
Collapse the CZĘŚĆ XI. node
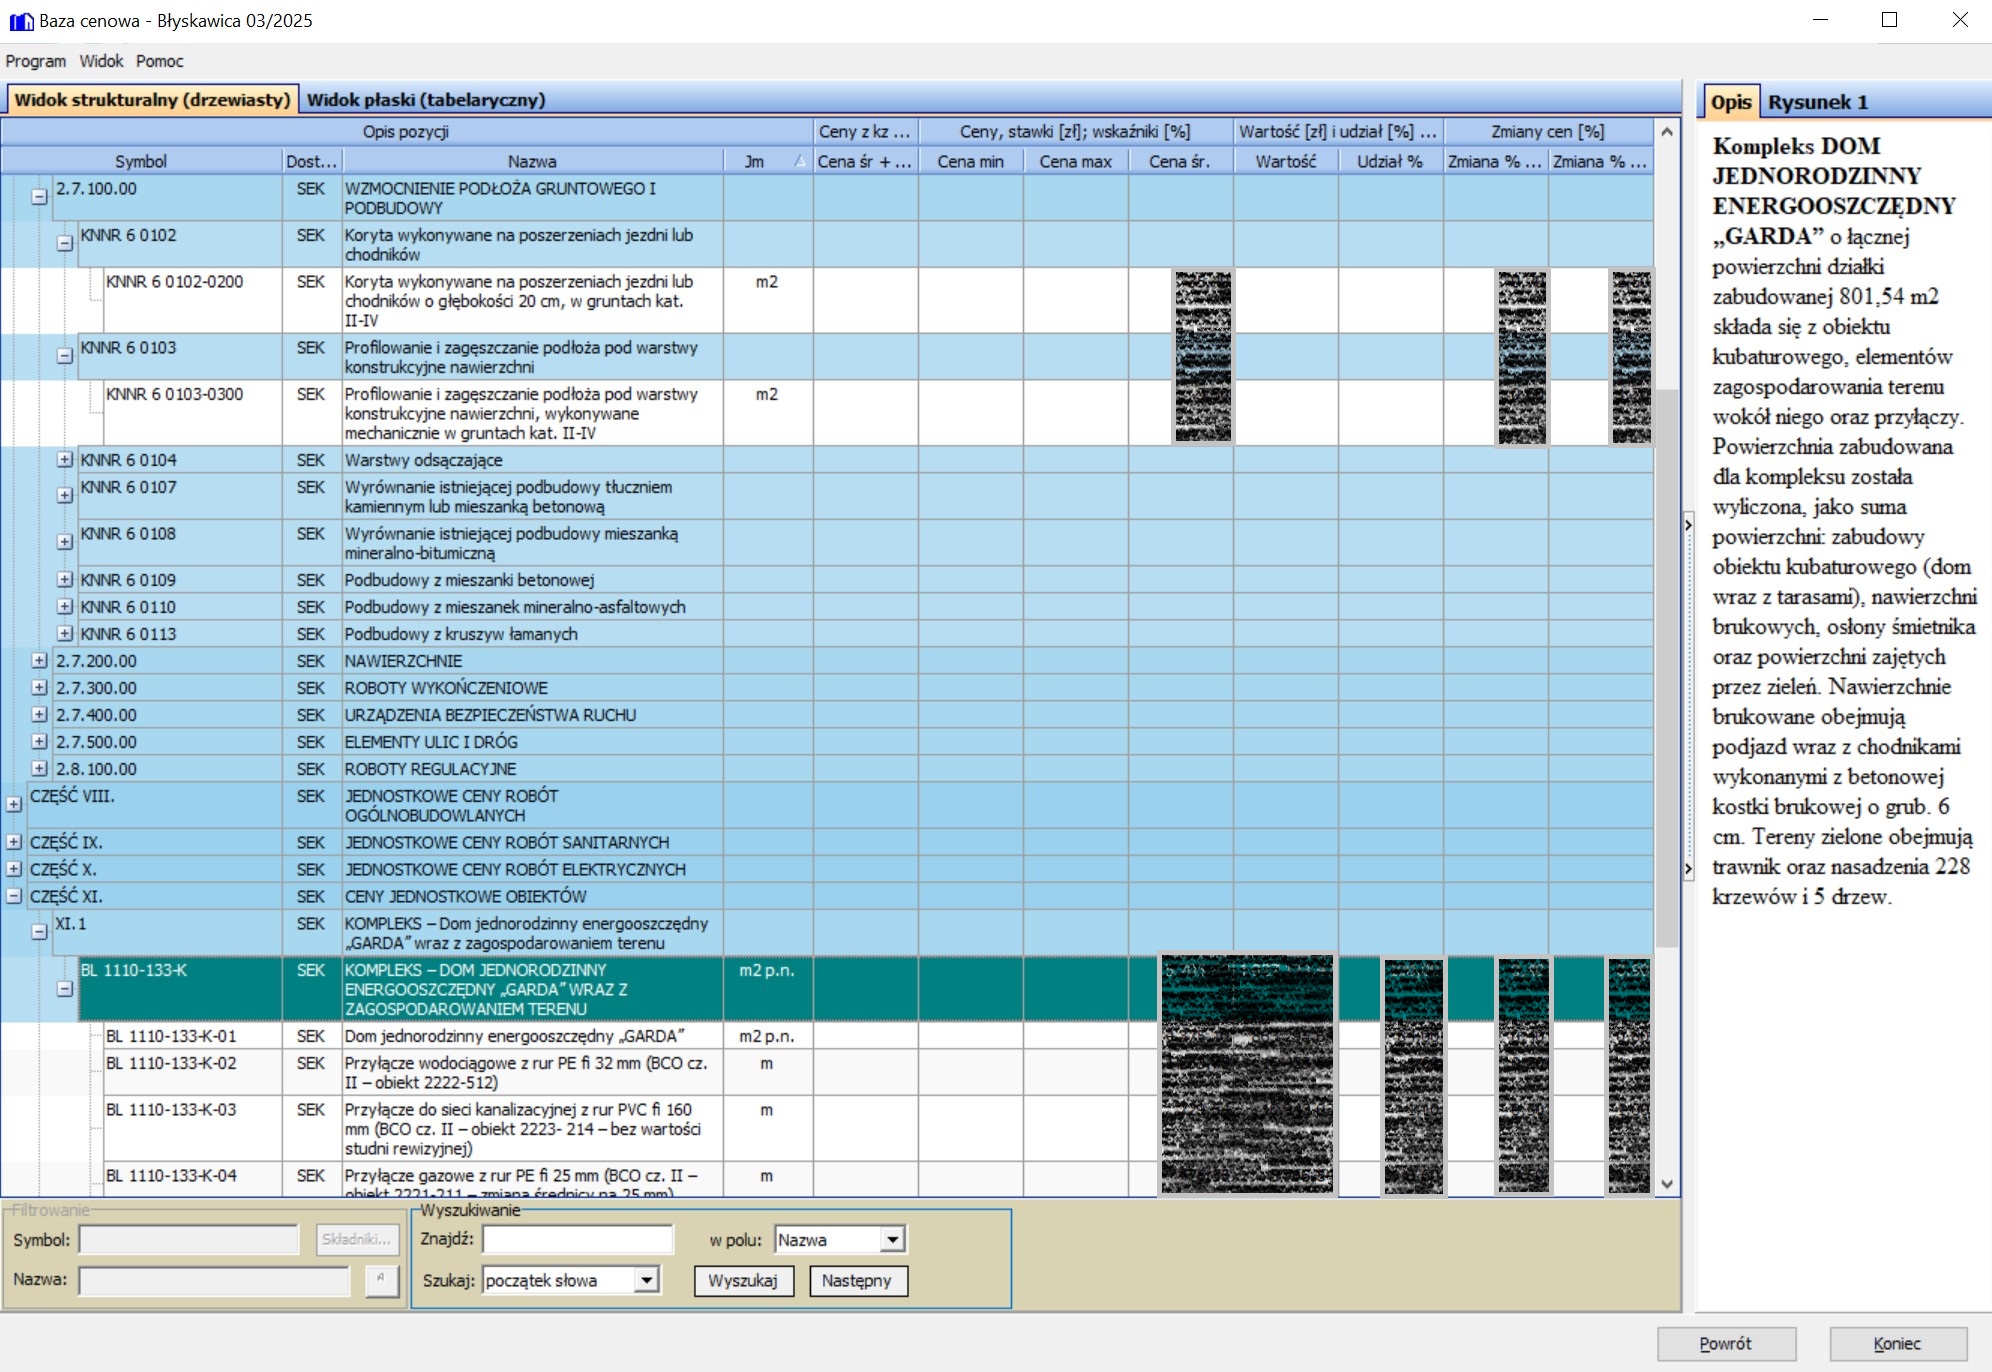14,896
